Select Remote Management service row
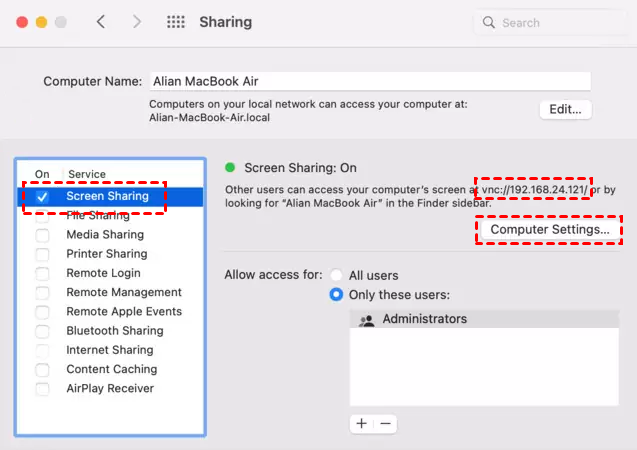The image size is (637, 450). [123, 292]
